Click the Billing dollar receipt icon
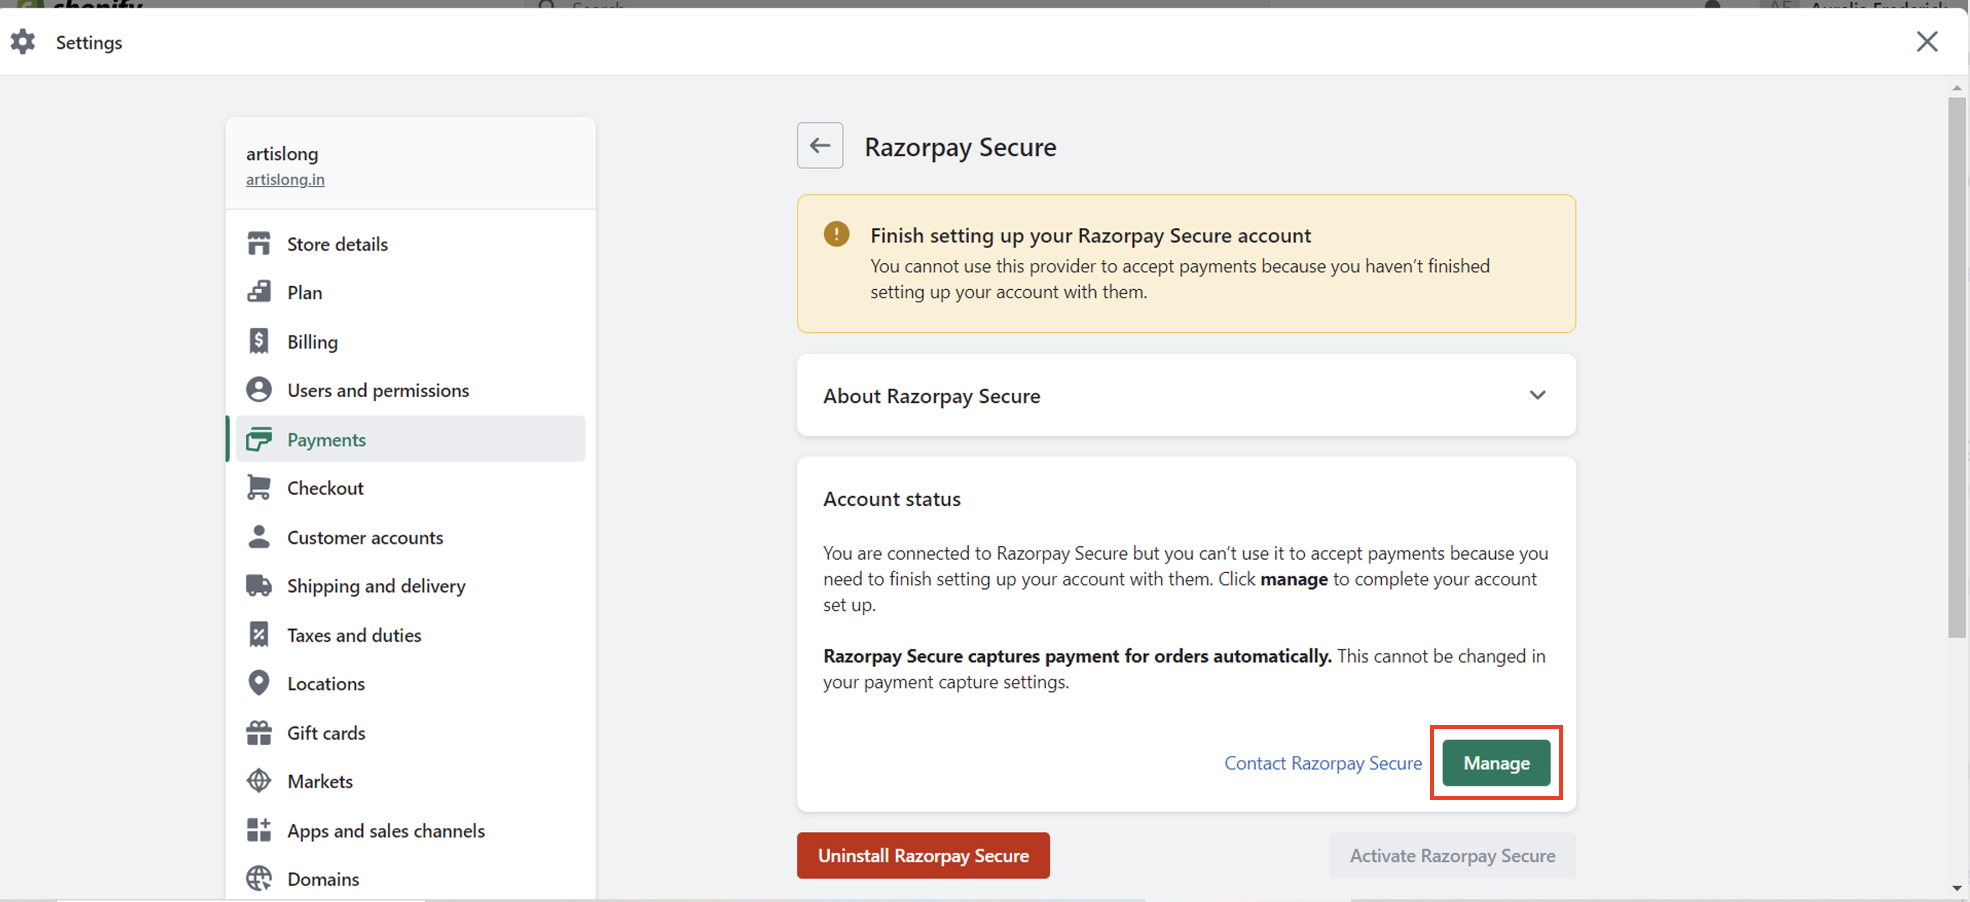The image size is (1970, 902). pos(259,341)
